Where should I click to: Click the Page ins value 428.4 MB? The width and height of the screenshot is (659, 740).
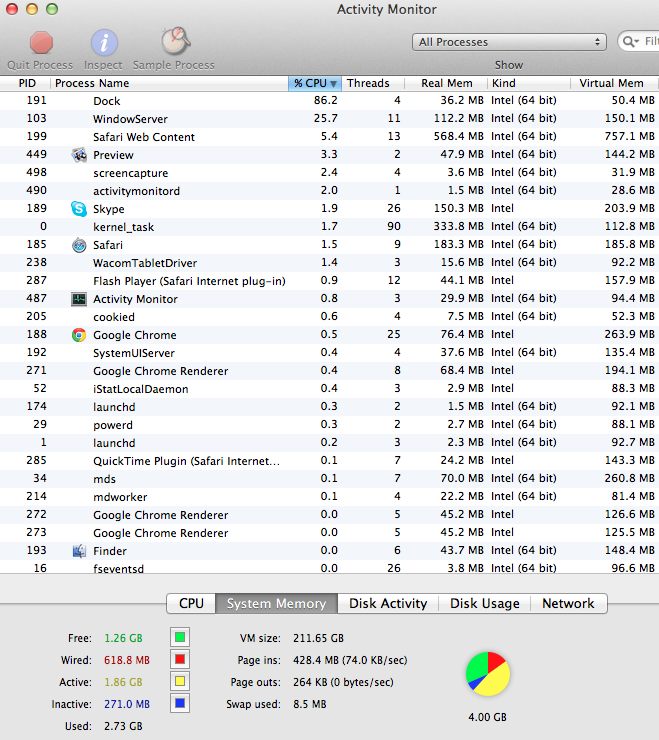pyautogui.click(x=350, y=660)
